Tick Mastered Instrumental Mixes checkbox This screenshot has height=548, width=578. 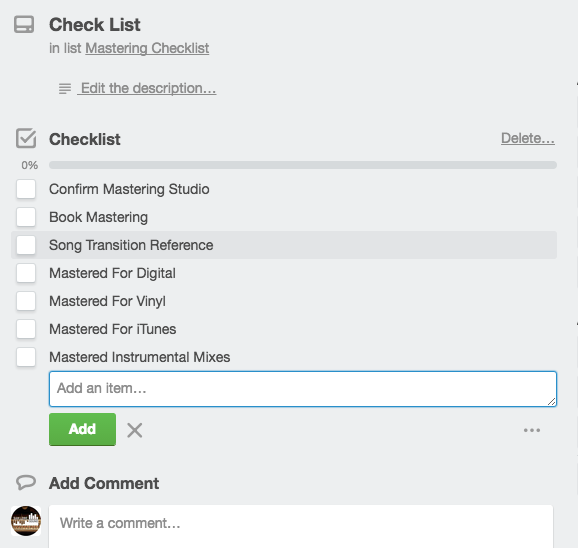click(x=26, y=357)
